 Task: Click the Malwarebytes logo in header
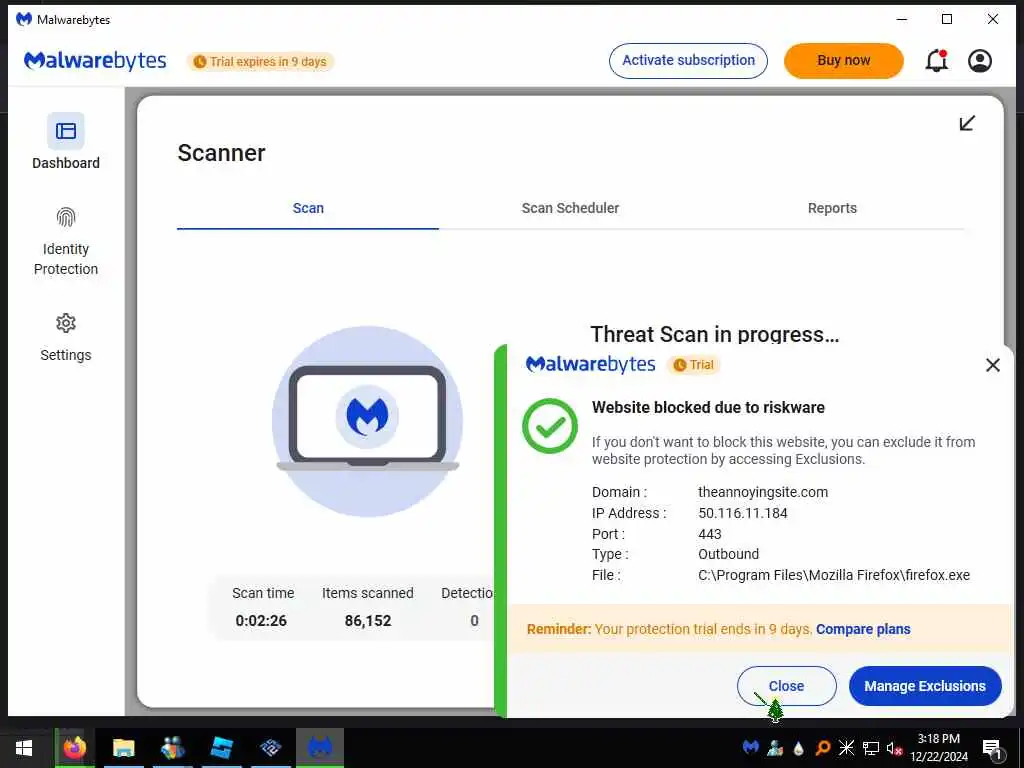tap(95, 61)
